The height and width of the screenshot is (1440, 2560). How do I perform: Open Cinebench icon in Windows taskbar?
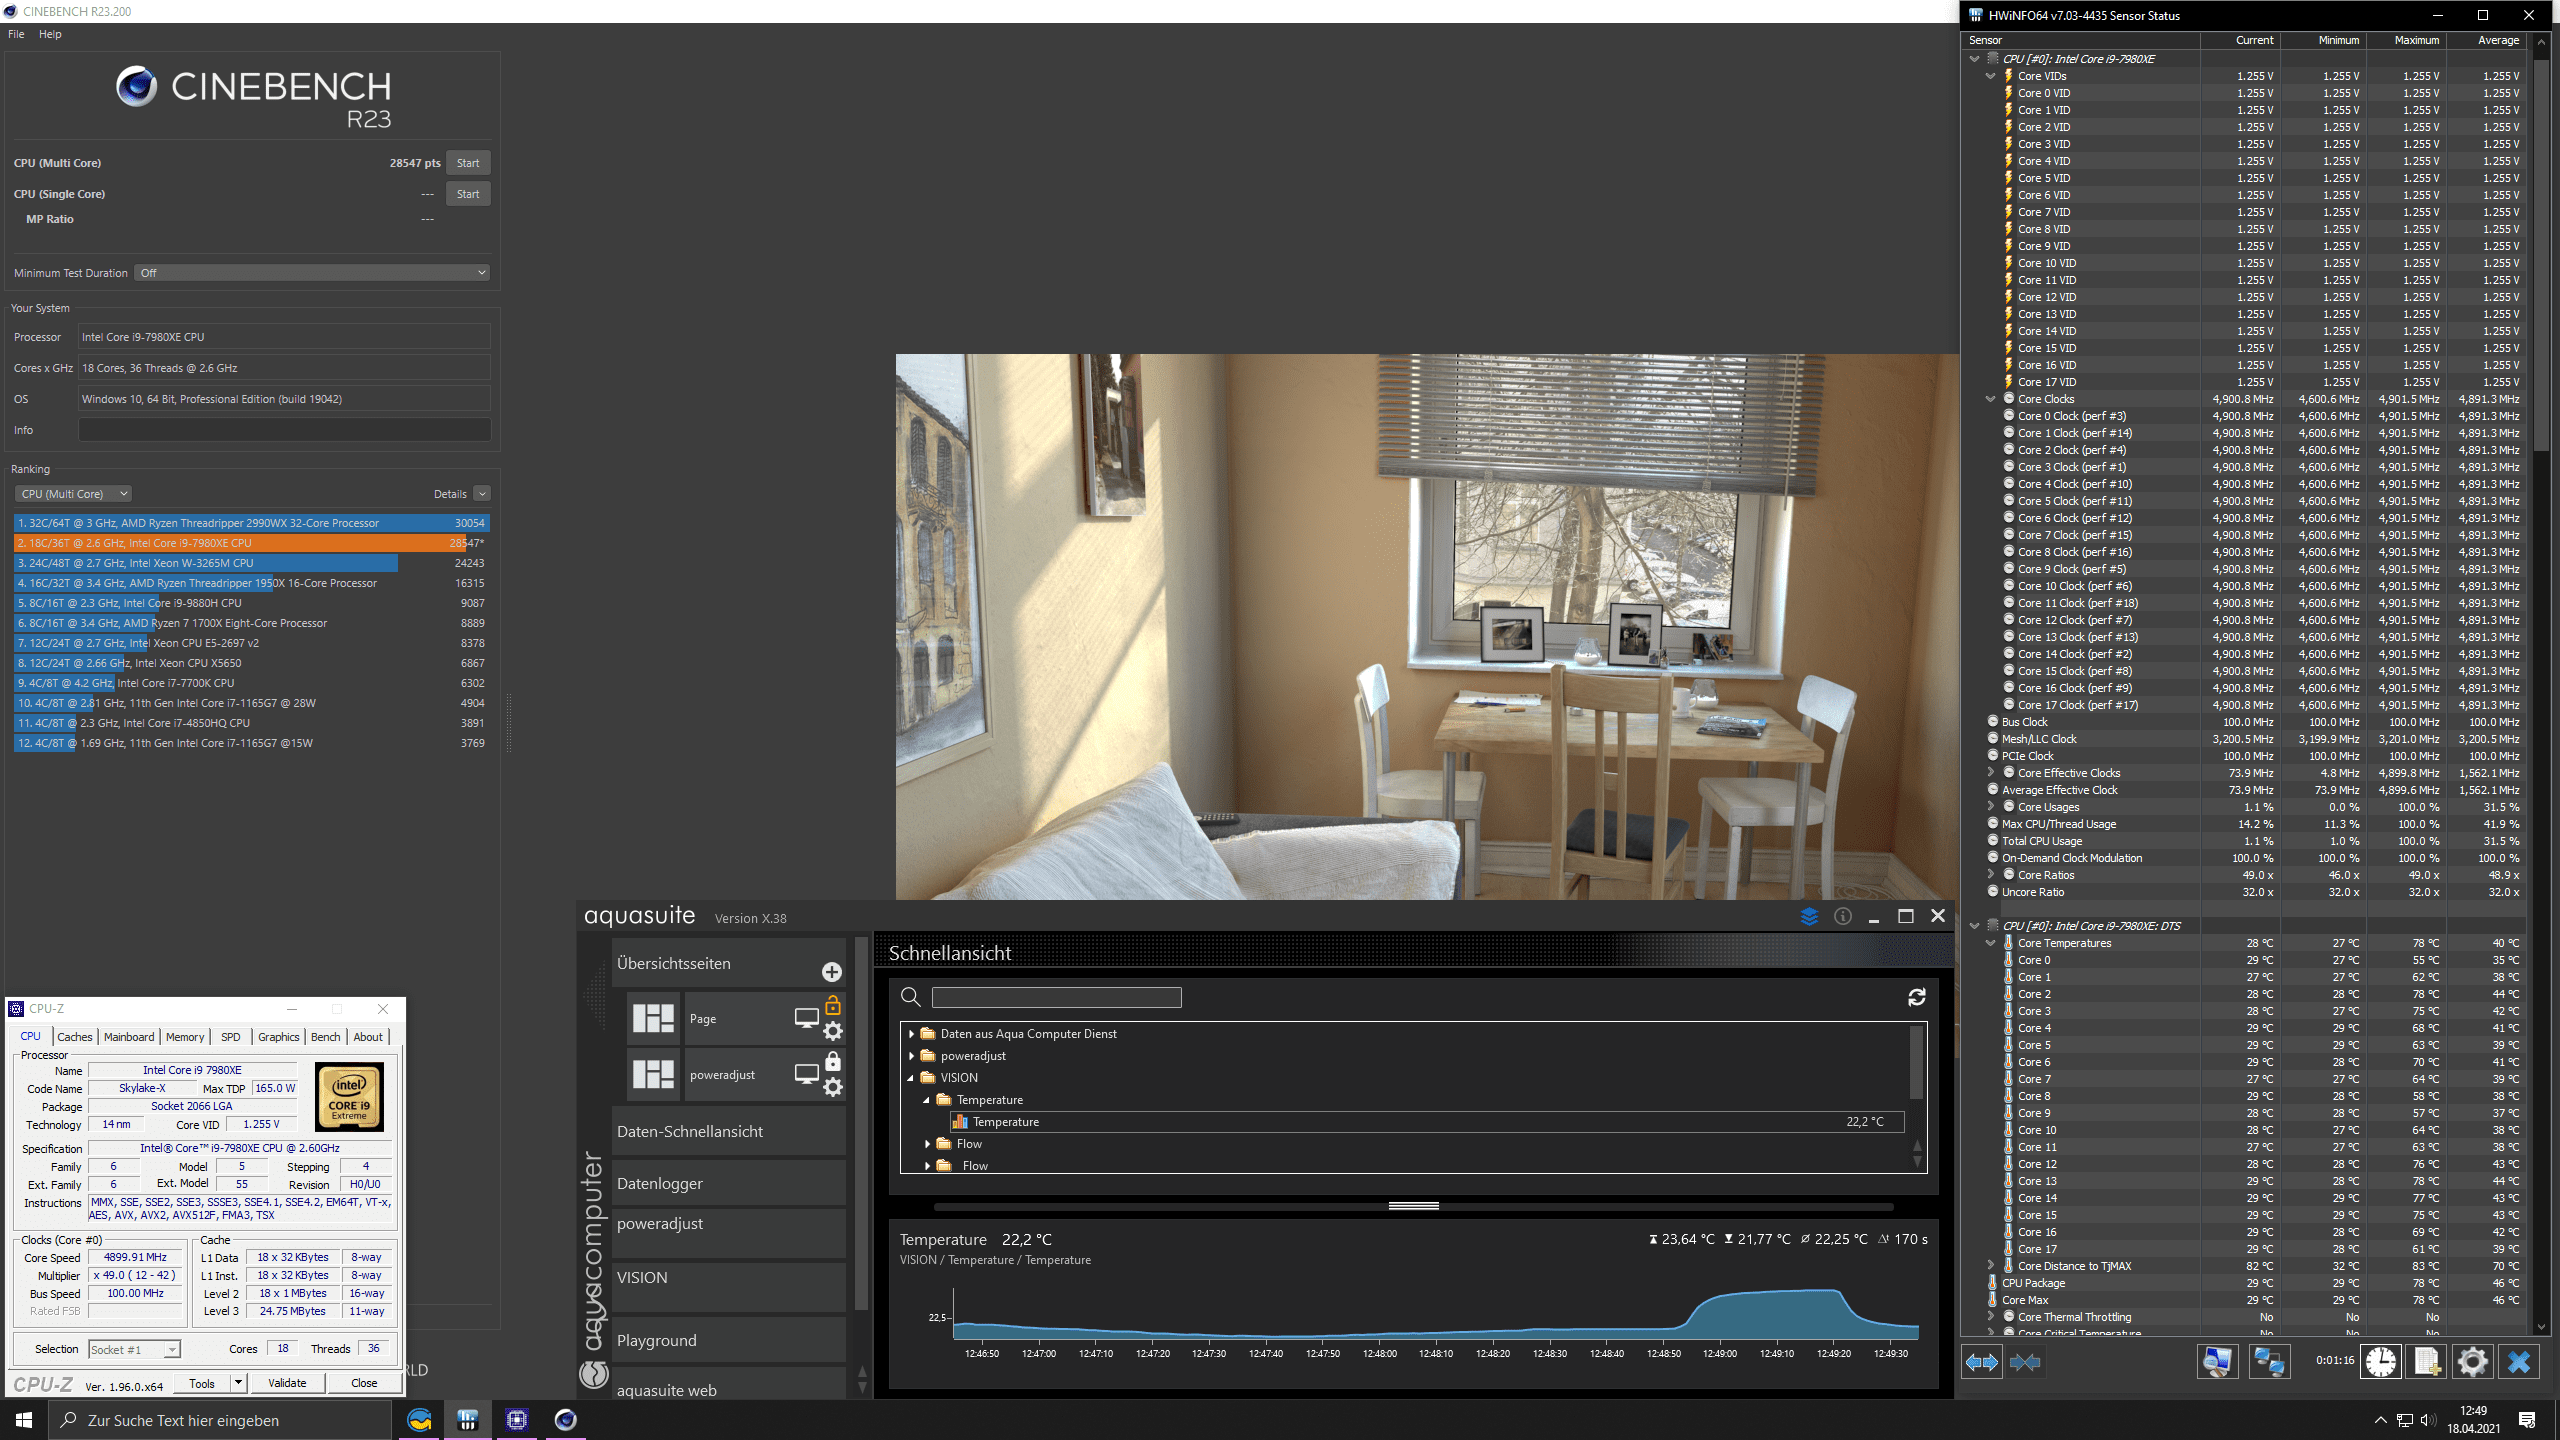point(565,1420)
